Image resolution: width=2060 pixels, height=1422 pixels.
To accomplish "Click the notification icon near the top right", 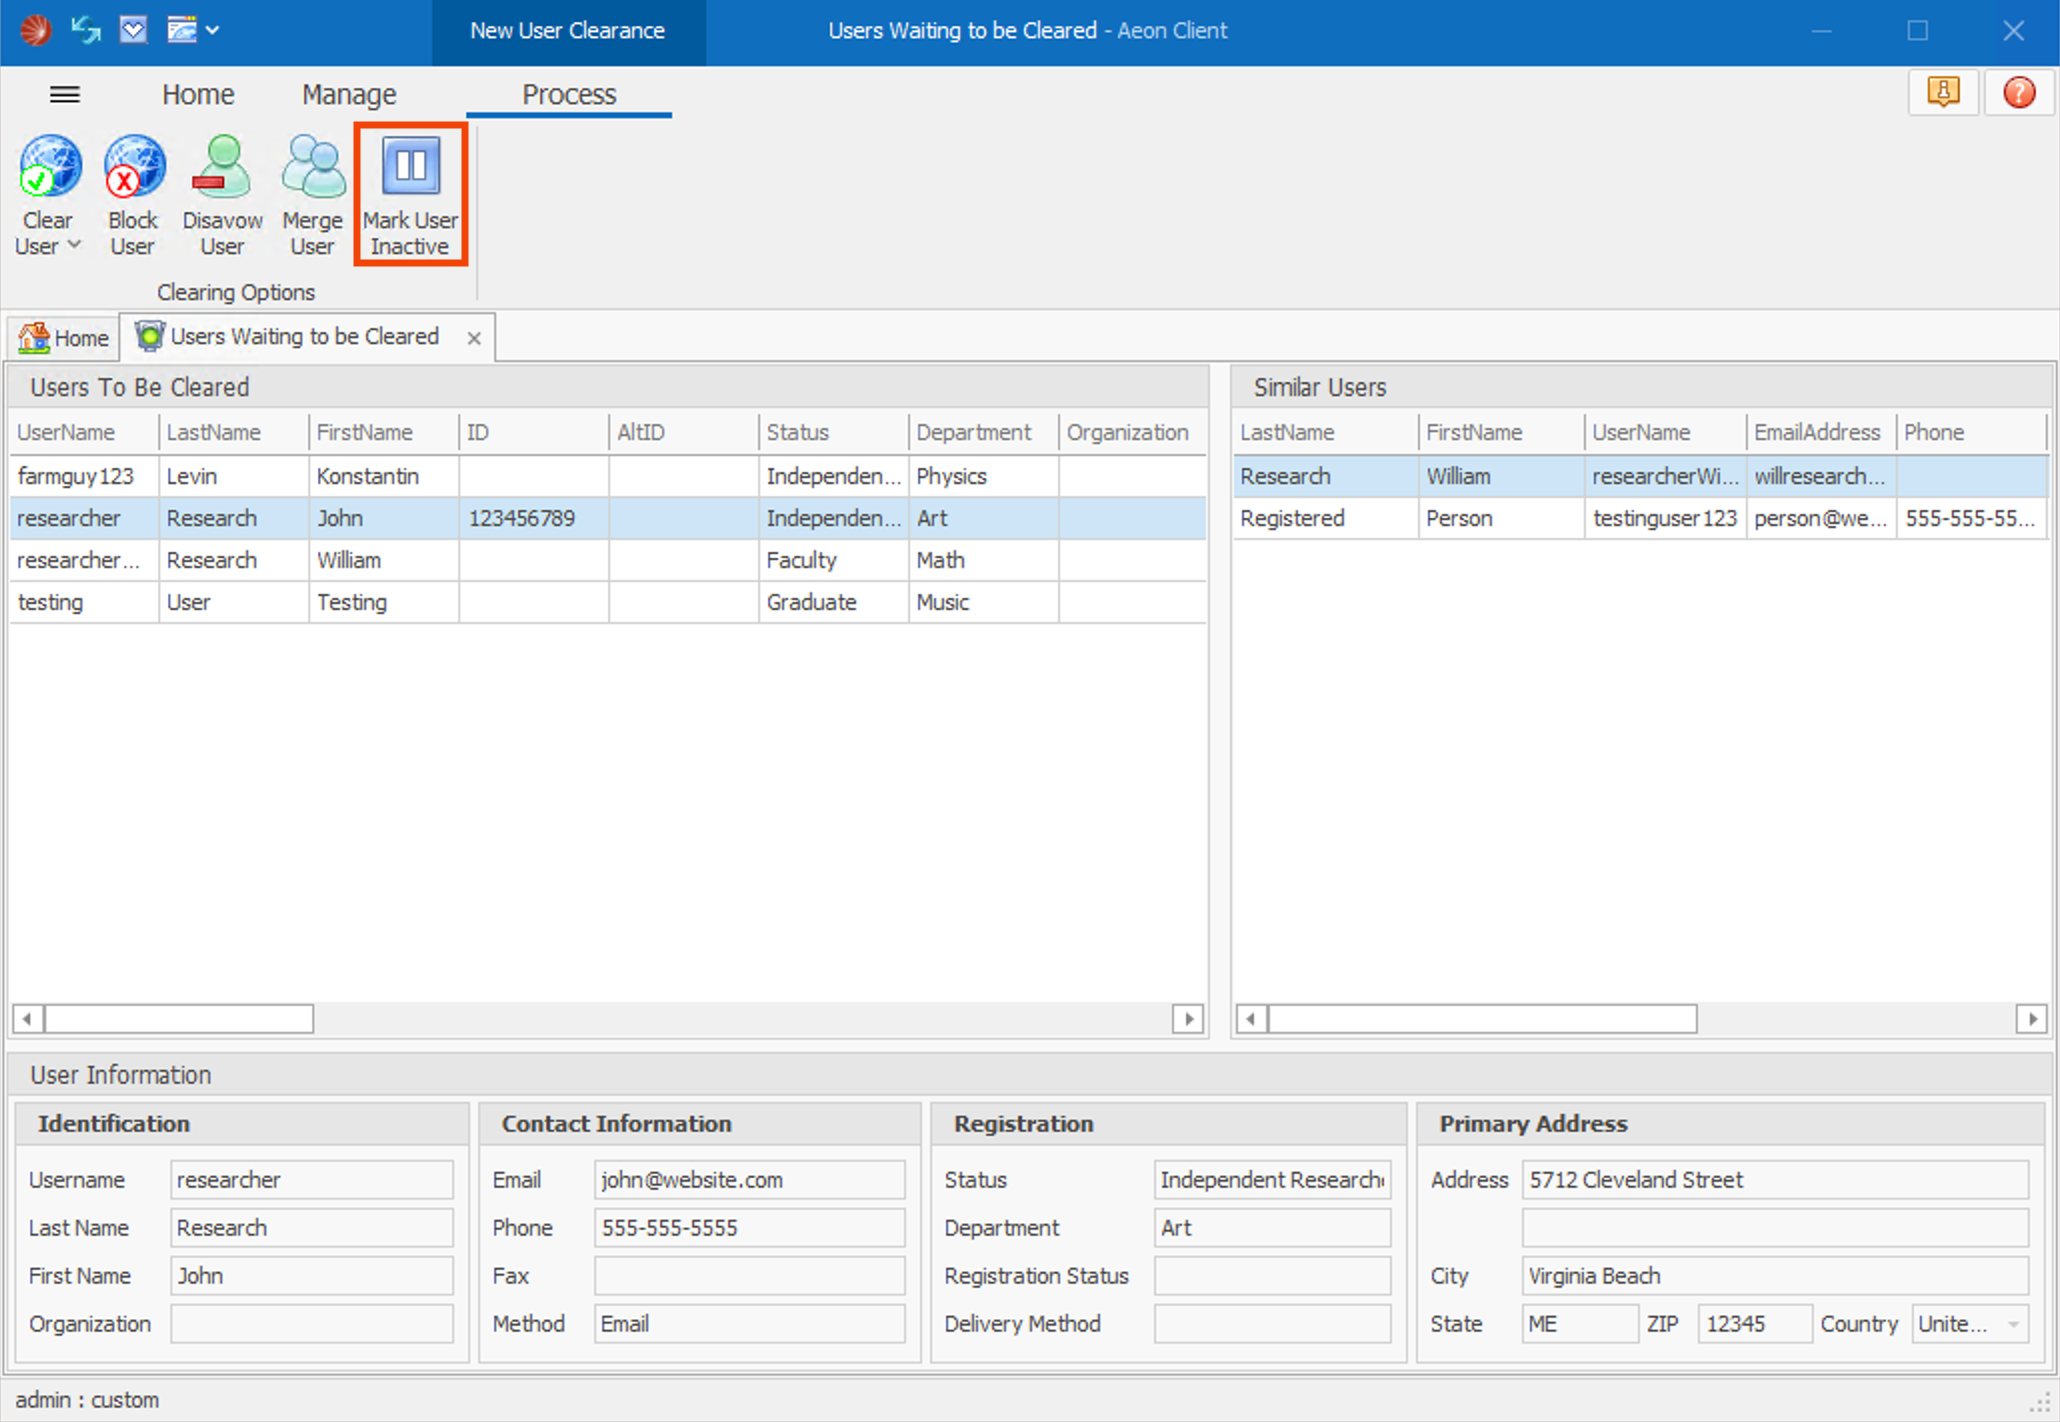I will pos(1942,92).
